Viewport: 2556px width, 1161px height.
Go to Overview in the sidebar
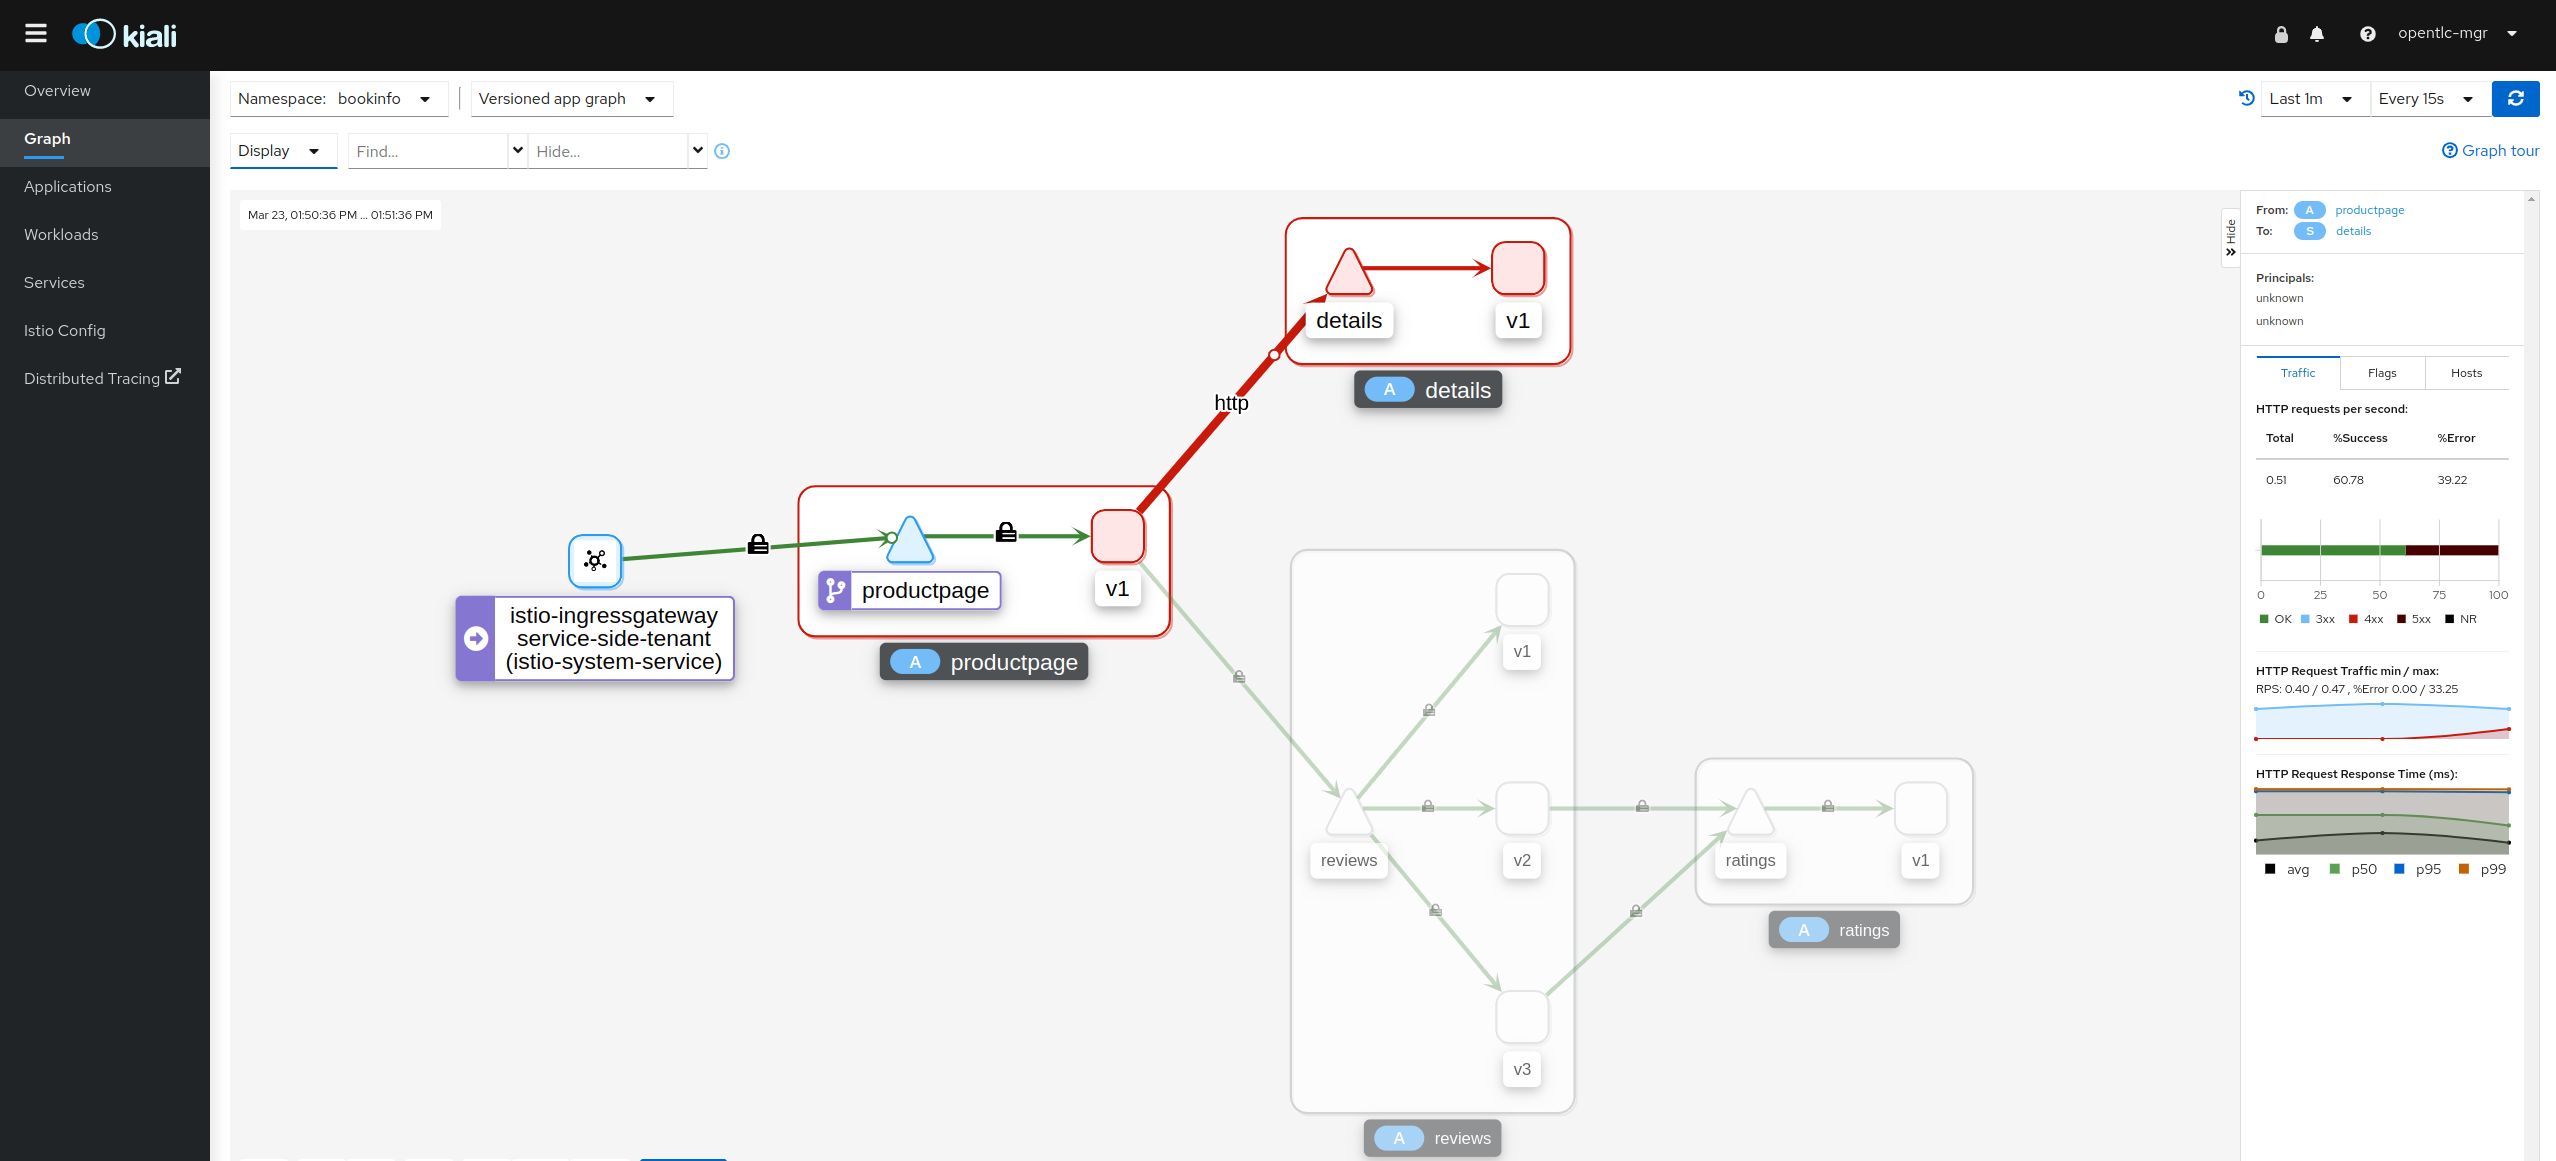105,91
